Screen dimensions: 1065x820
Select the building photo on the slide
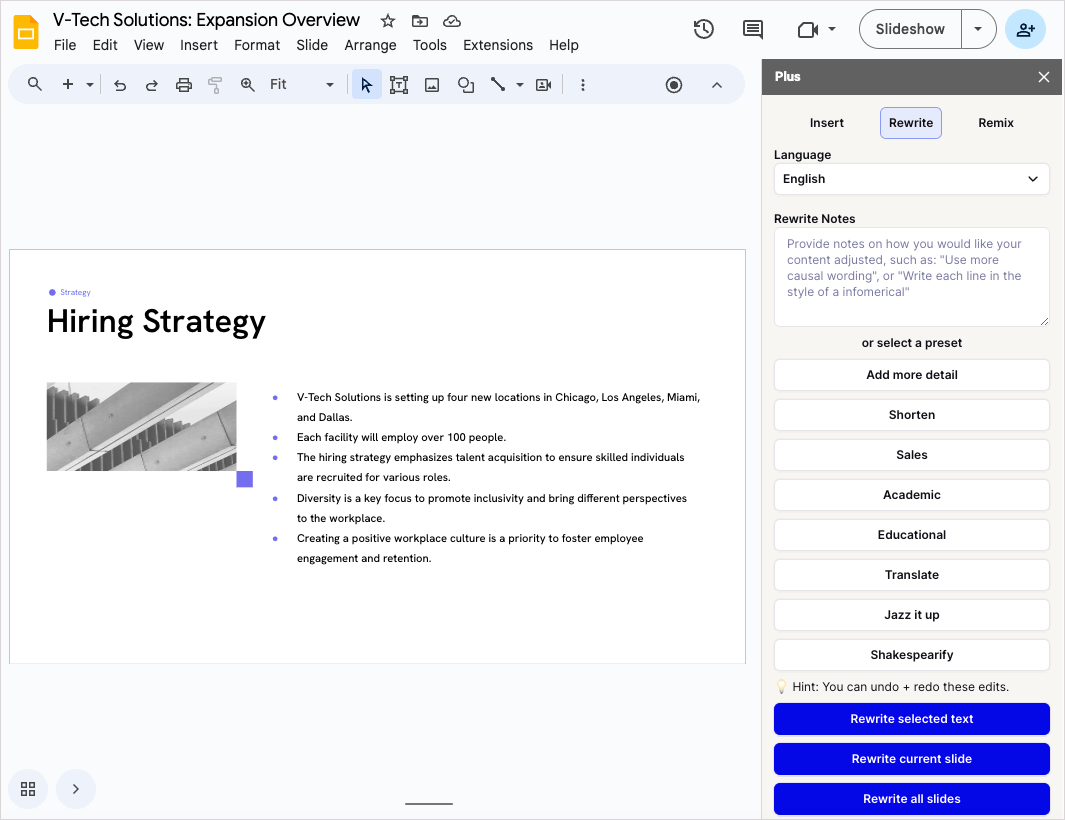(x=141, y=427)
